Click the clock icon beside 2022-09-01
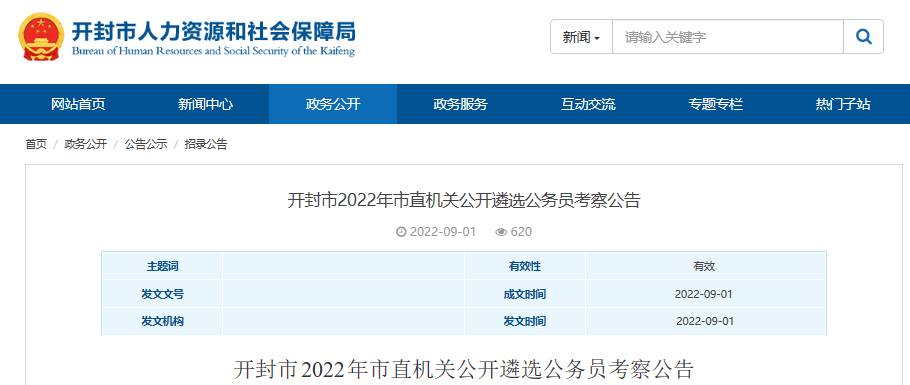 pos(401,232)
